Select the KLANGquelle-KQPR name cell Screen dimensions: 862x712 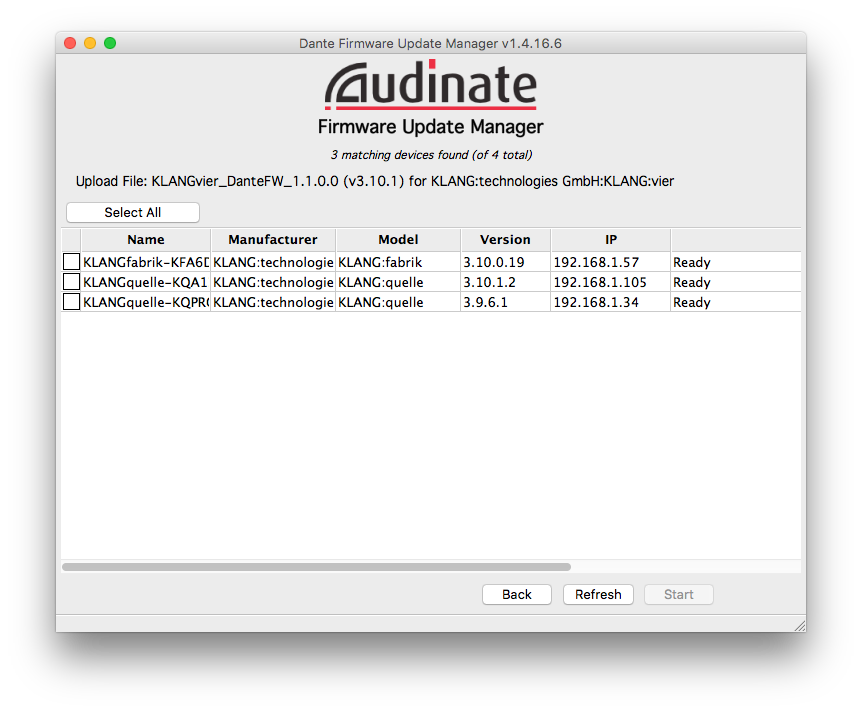(146, 302)
